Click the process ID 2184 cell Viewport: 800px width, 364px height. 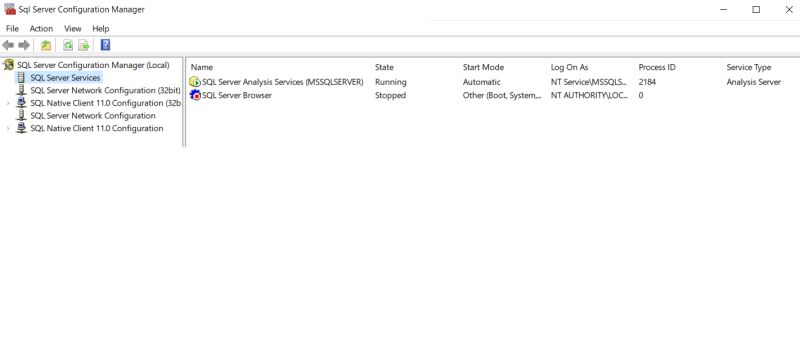coord(647,82)
